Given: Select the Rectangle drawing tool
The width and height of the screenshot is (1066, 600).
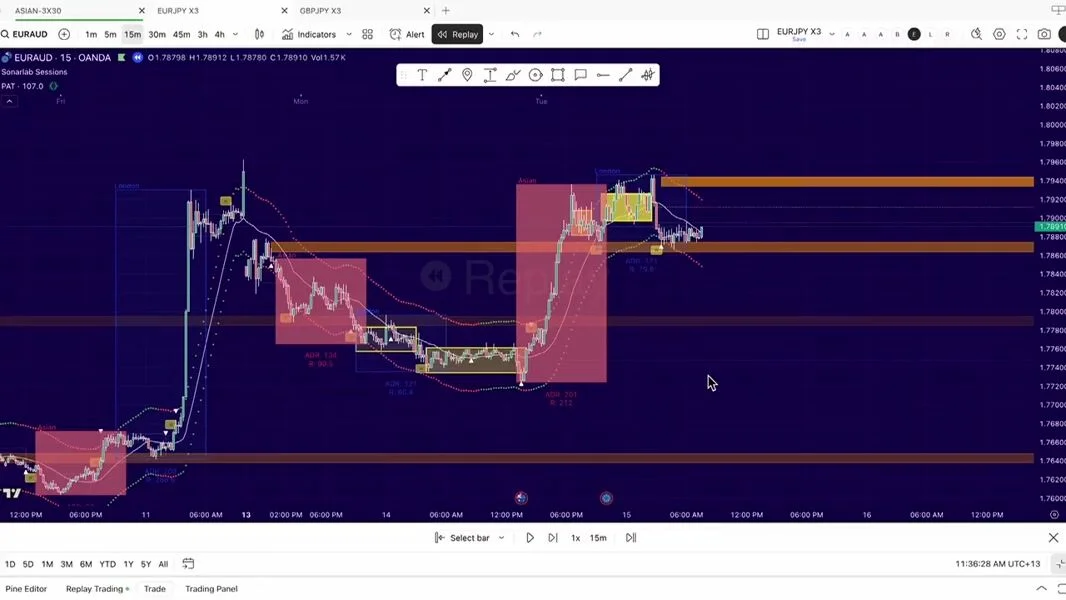Looking at the screenshot, I should 558,75.
